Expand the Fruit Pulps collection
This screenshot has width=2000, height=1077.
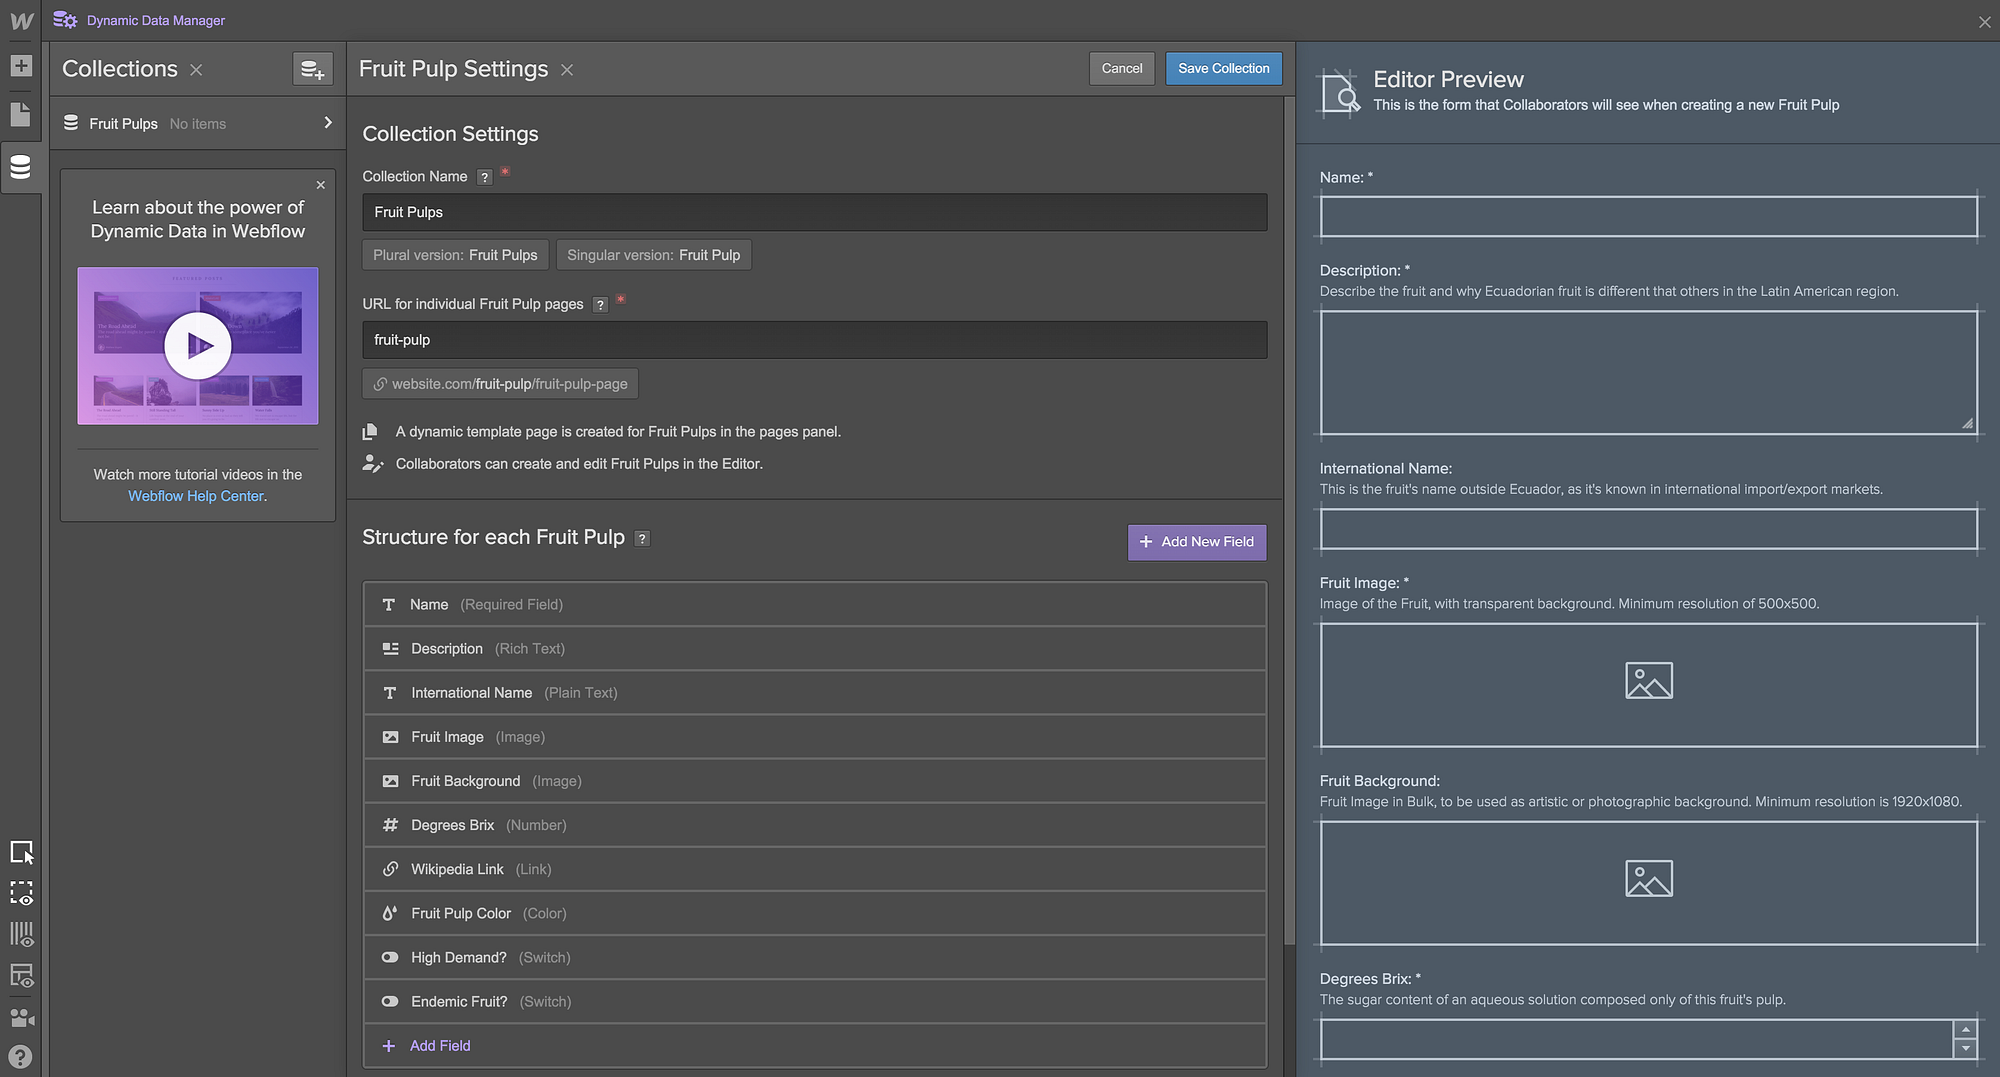(x=327, y=123)
